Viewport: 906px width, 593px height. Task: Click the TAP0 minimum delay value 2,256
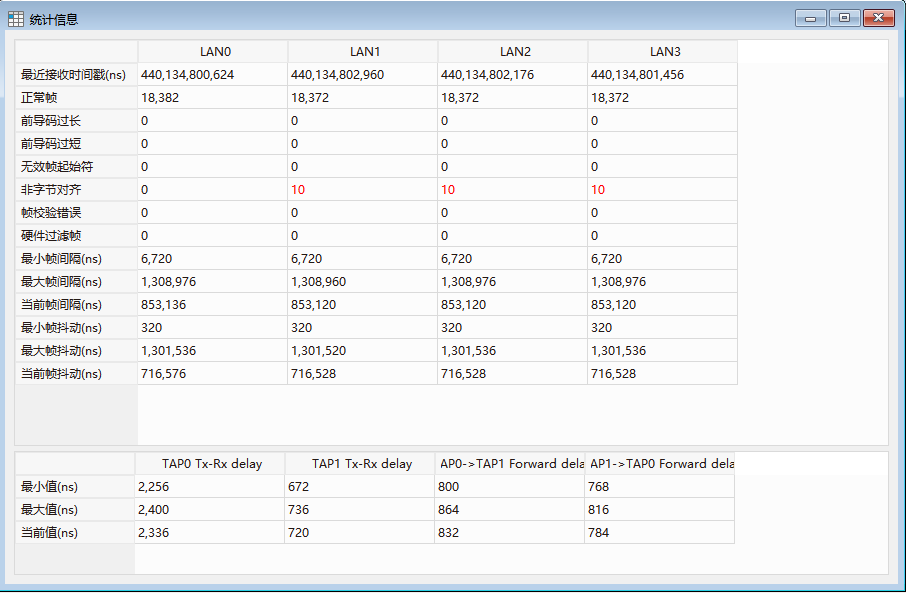tap(210, 487)
